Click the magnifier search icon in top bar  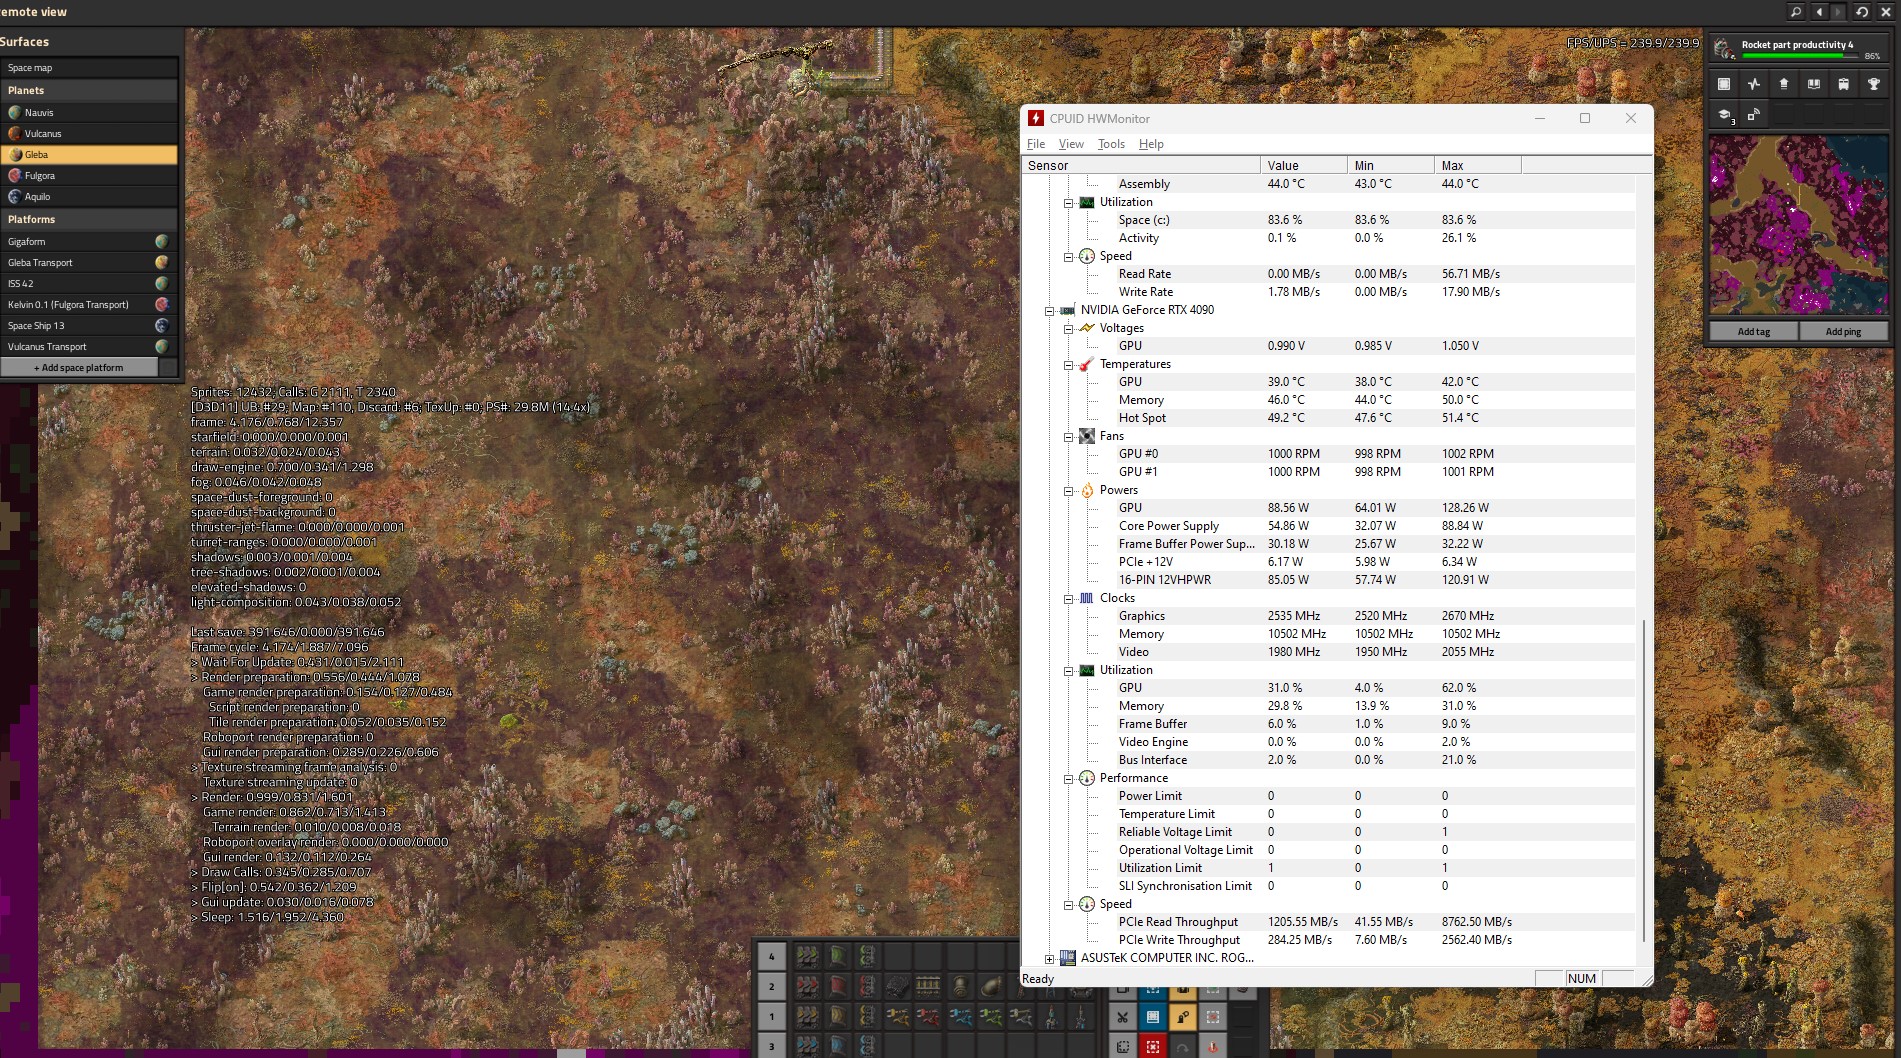[x=1796, y=12]
